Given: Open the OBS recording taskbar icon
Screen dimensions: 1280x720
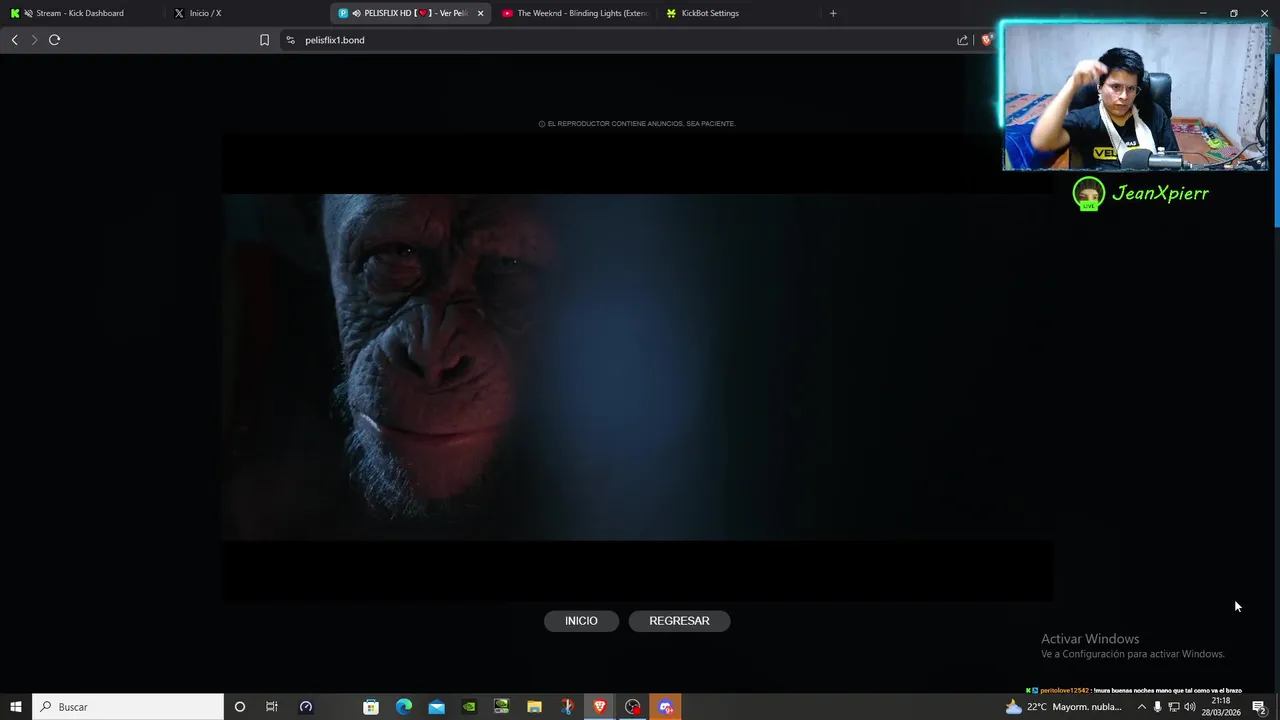Looking at the screenshot, I should (633, 707).
